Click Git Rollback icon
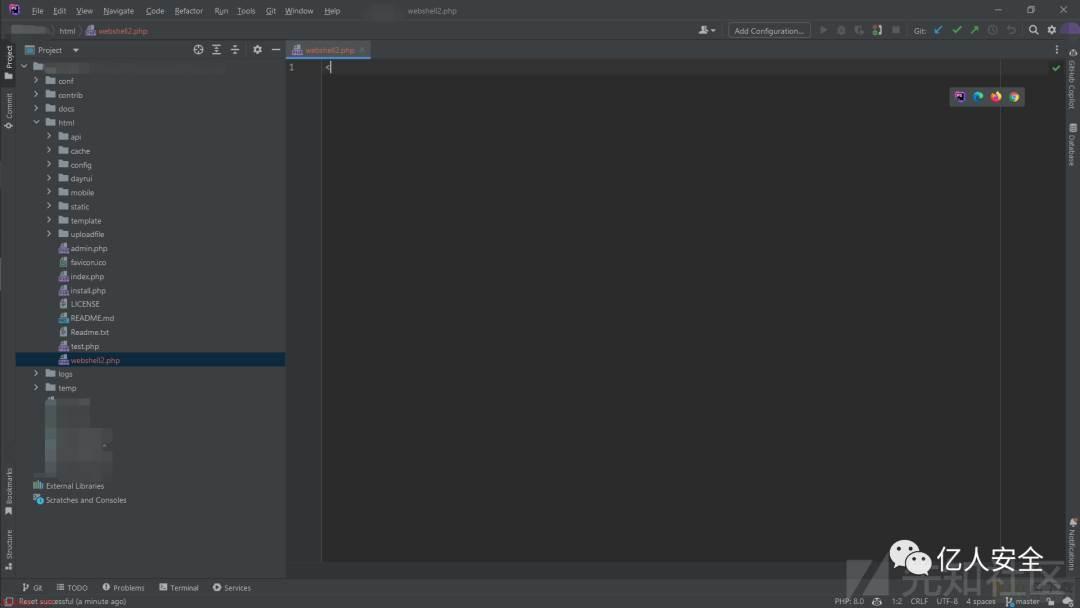This screenshot has width=1080, height=608. pos(1010,30)
